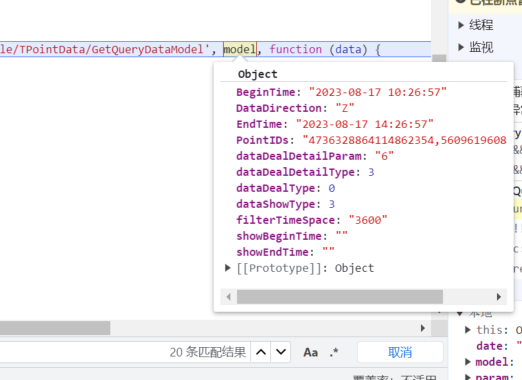Click the highlighted 'model' variable in code

[x=240, y=49]
